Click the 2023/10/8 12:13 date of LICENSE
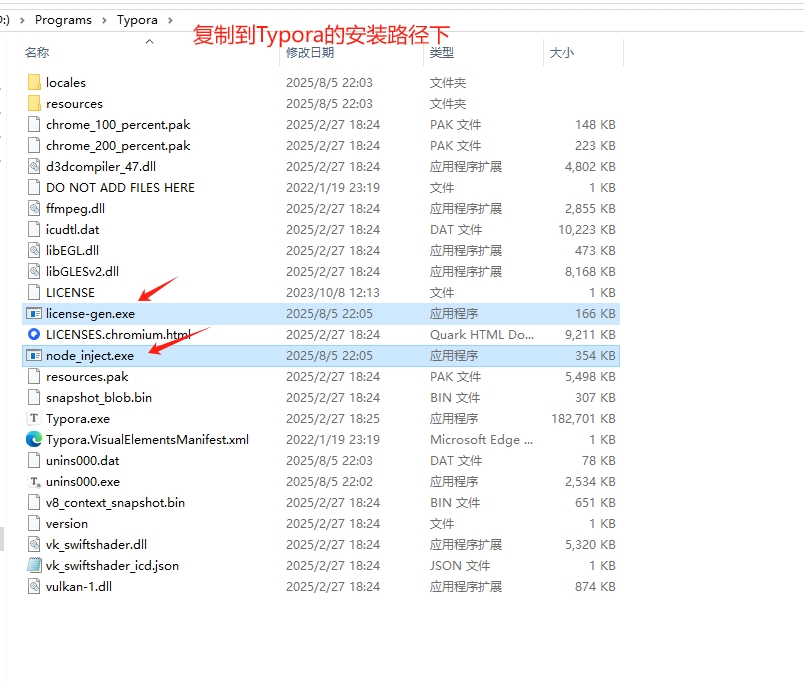Image resolution: width=804 pixels, height=682 pixels. click(333, 293)
